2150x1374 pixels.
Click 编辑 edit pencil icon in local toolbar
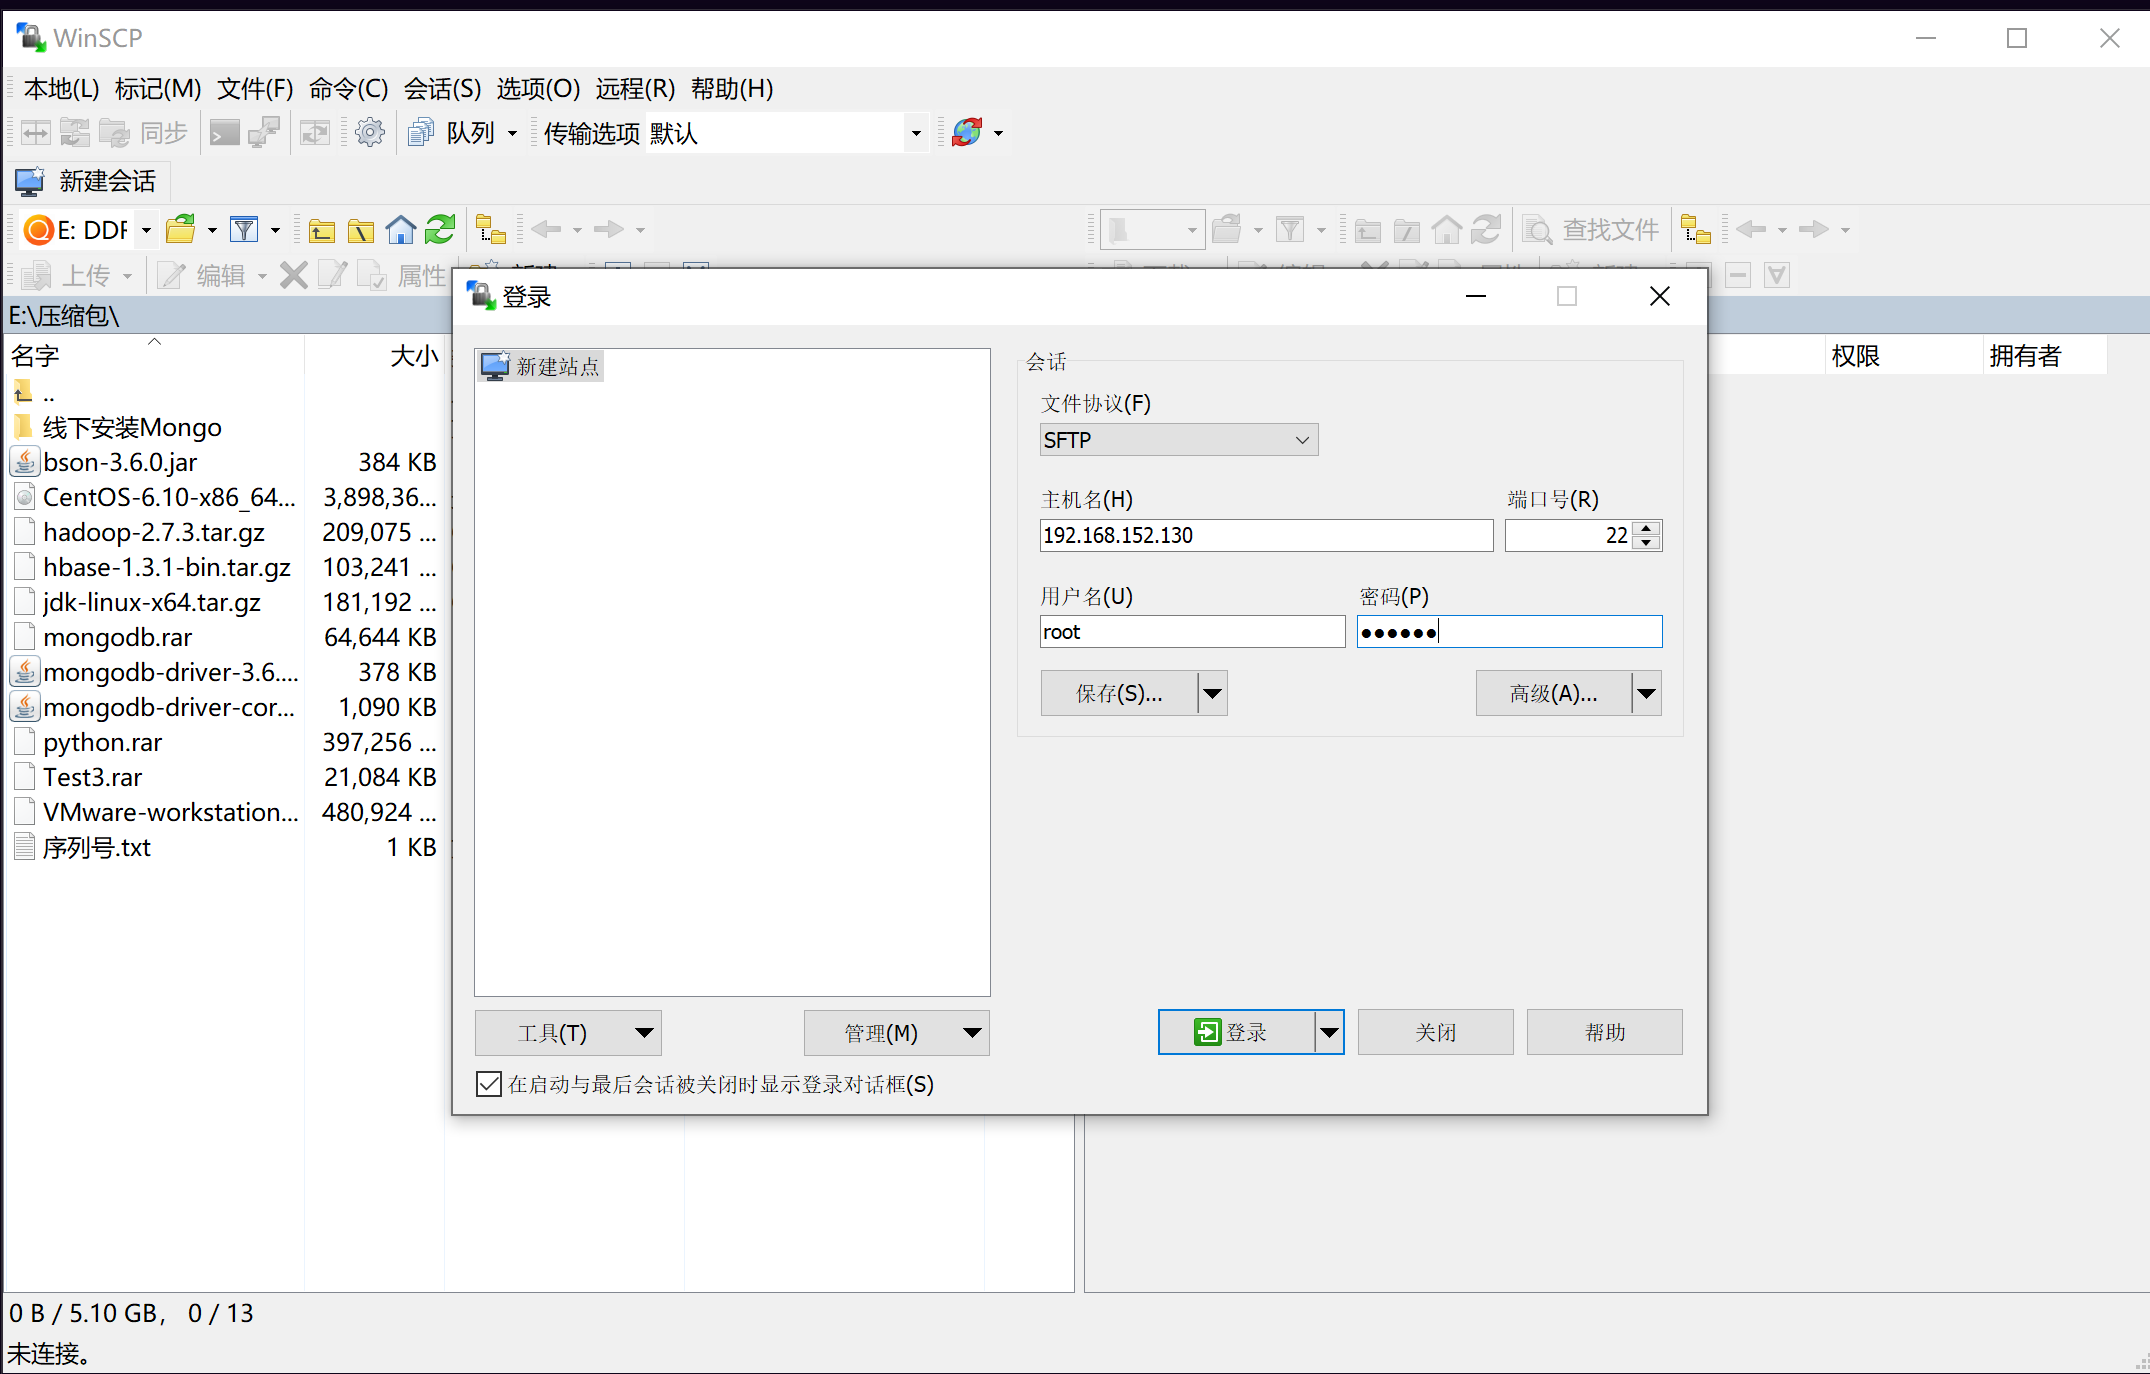(172, 275)
